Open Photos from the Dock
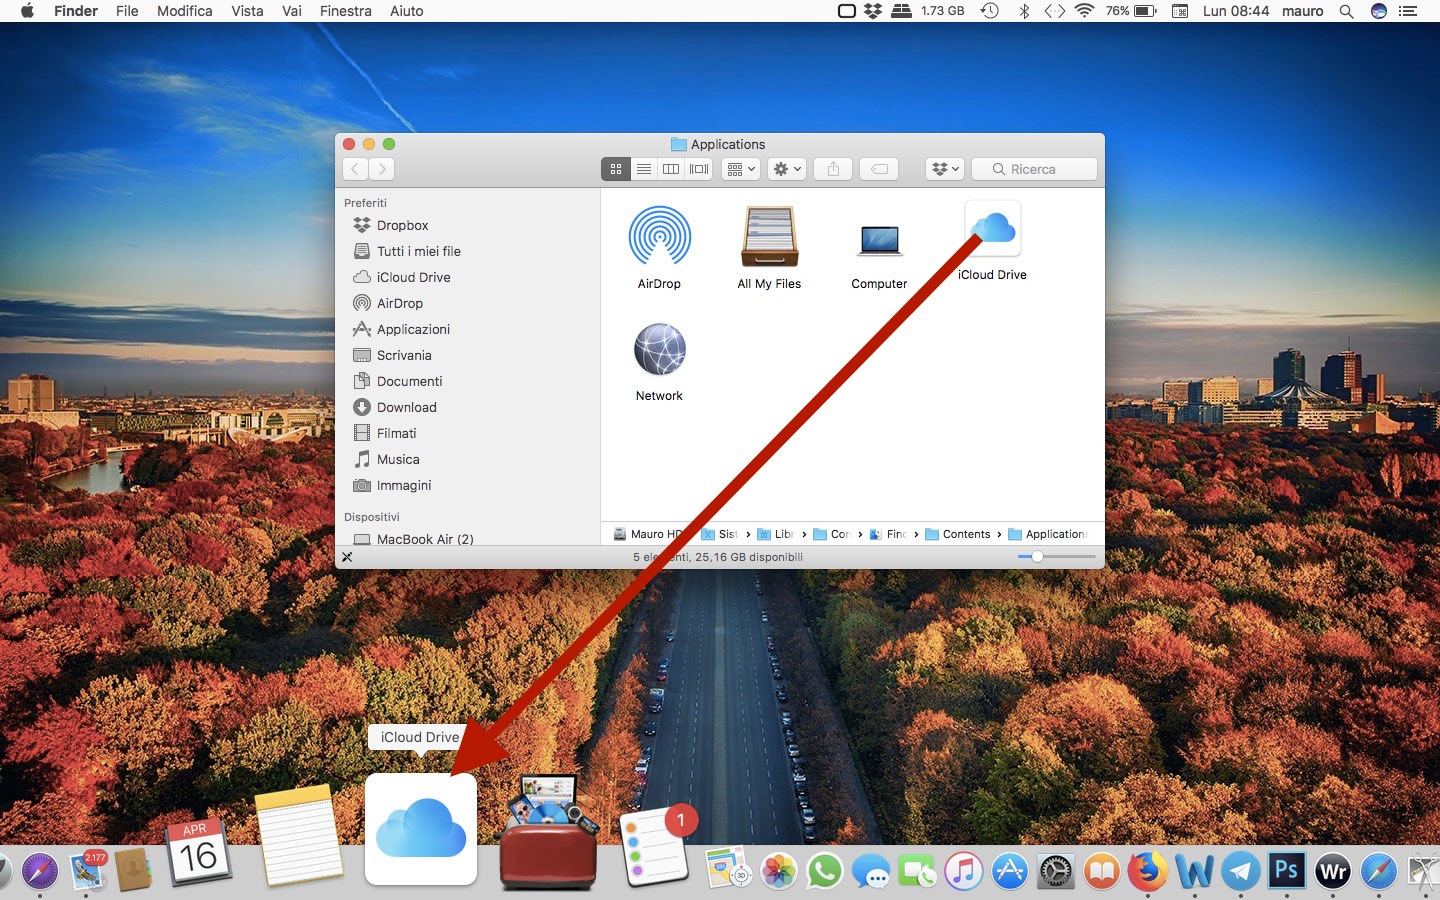Image resolution: width=1440 pixels, height=900 pixels. pos(778,871)
